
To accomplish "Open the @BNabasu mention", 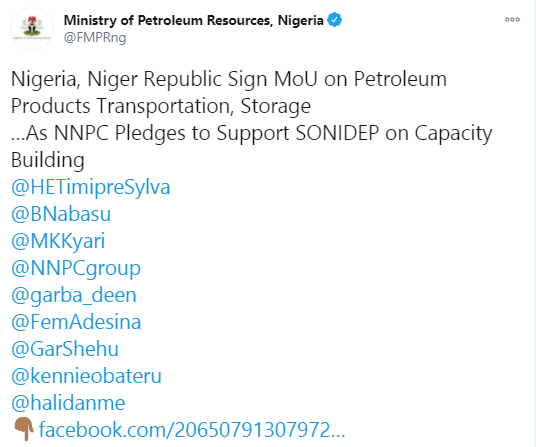I will 61,214.
